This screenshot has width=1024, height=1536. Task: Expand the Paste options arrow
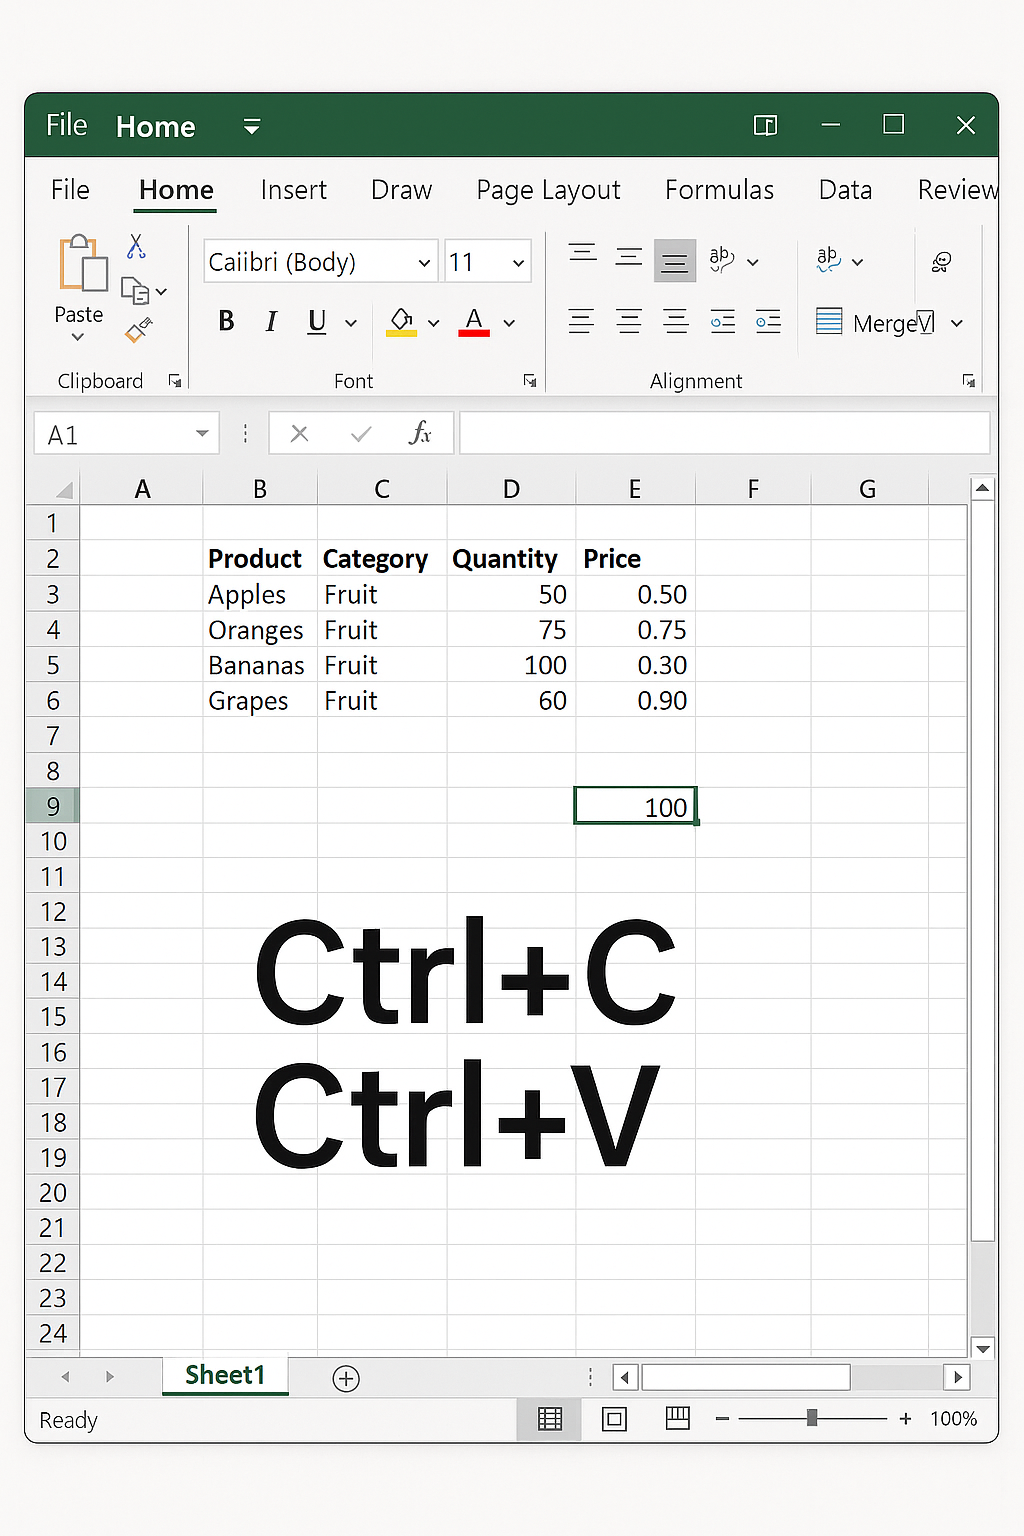coord(78,337)
